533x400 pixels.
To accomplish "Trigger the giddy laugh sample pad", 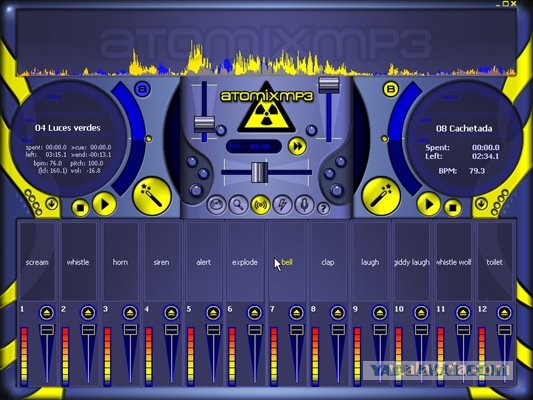I will (x=412, y=261).
